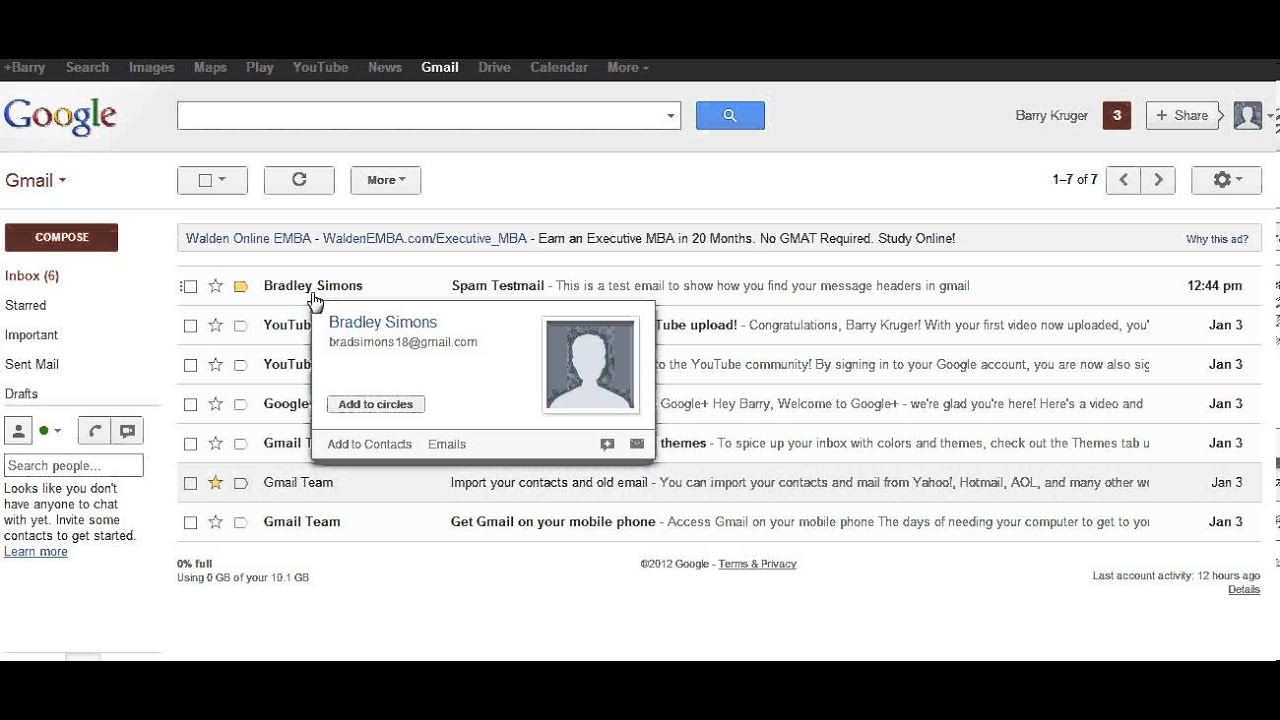
Task: Click the Google logo
Action: click(x=60, y=116)
